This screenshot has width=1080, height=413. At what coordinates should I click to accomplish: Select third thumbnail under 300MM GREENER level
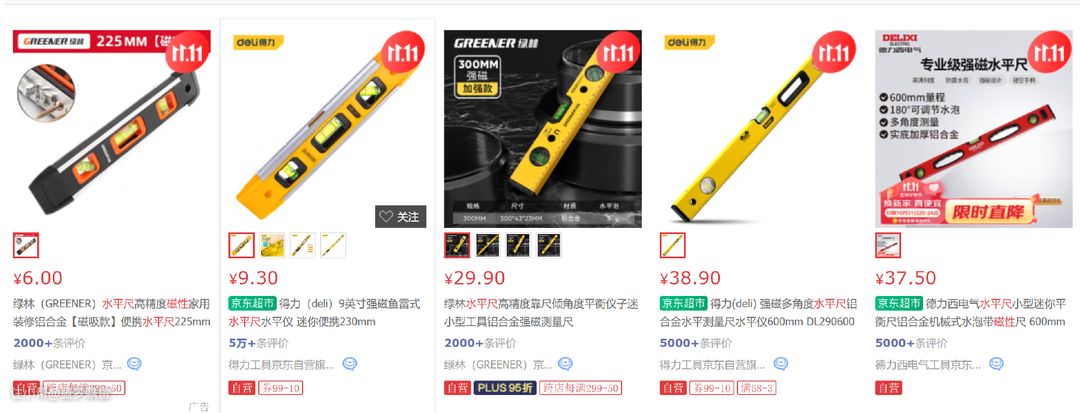point(518,245)
